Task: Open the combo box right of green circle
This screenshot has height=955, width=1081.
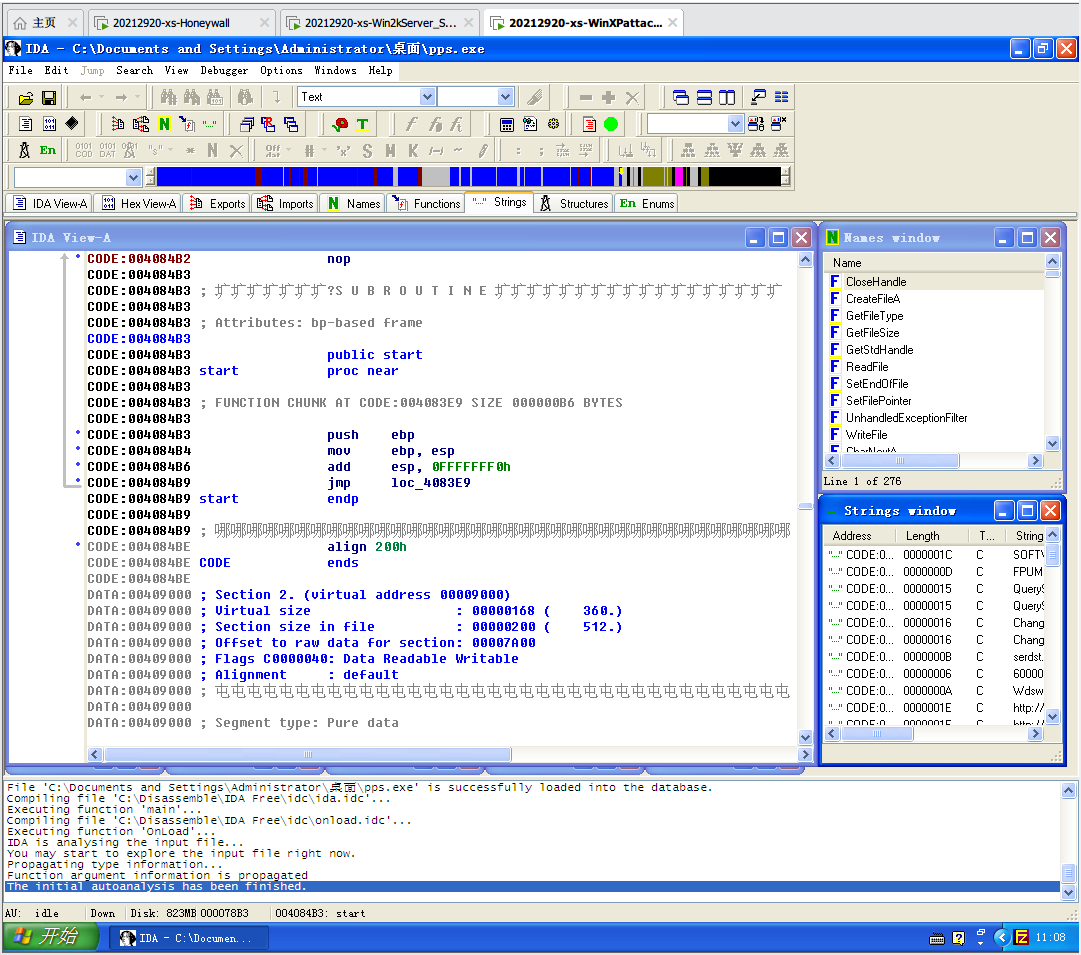Action: pos(735,124)
